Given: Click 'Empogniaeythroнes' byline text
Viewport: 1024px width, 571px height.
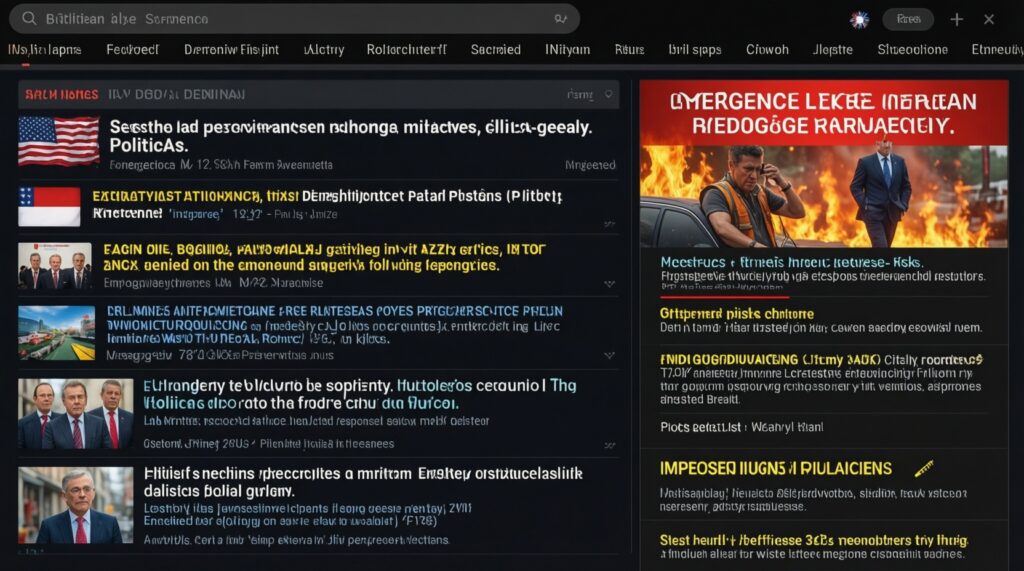Looking at the screenshot, I should [x=213, y=284].
